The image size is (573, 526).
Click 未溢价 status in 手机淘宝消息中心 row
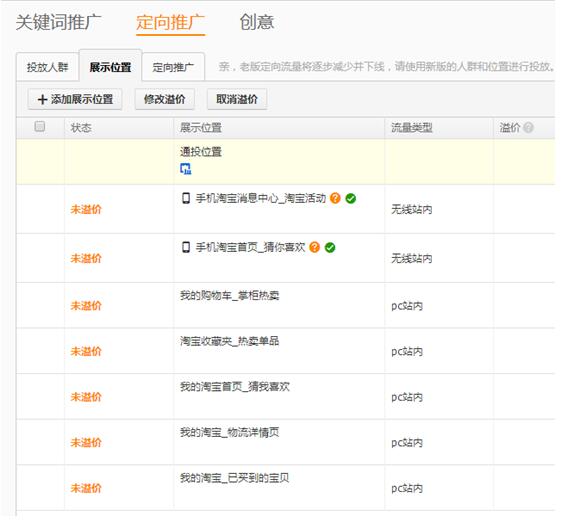point(86,209)
